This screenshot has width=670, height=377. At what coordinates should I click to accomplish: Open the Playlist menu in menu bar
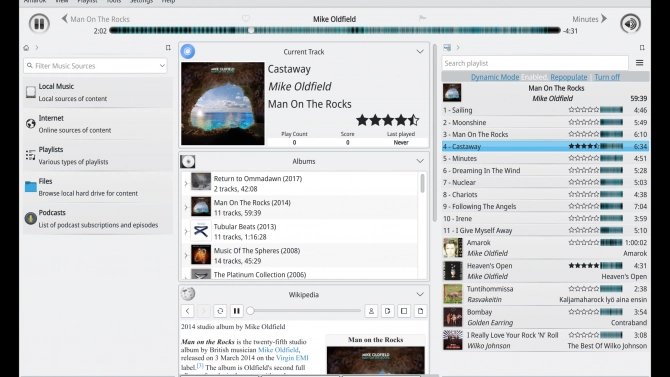coord(87,2)
